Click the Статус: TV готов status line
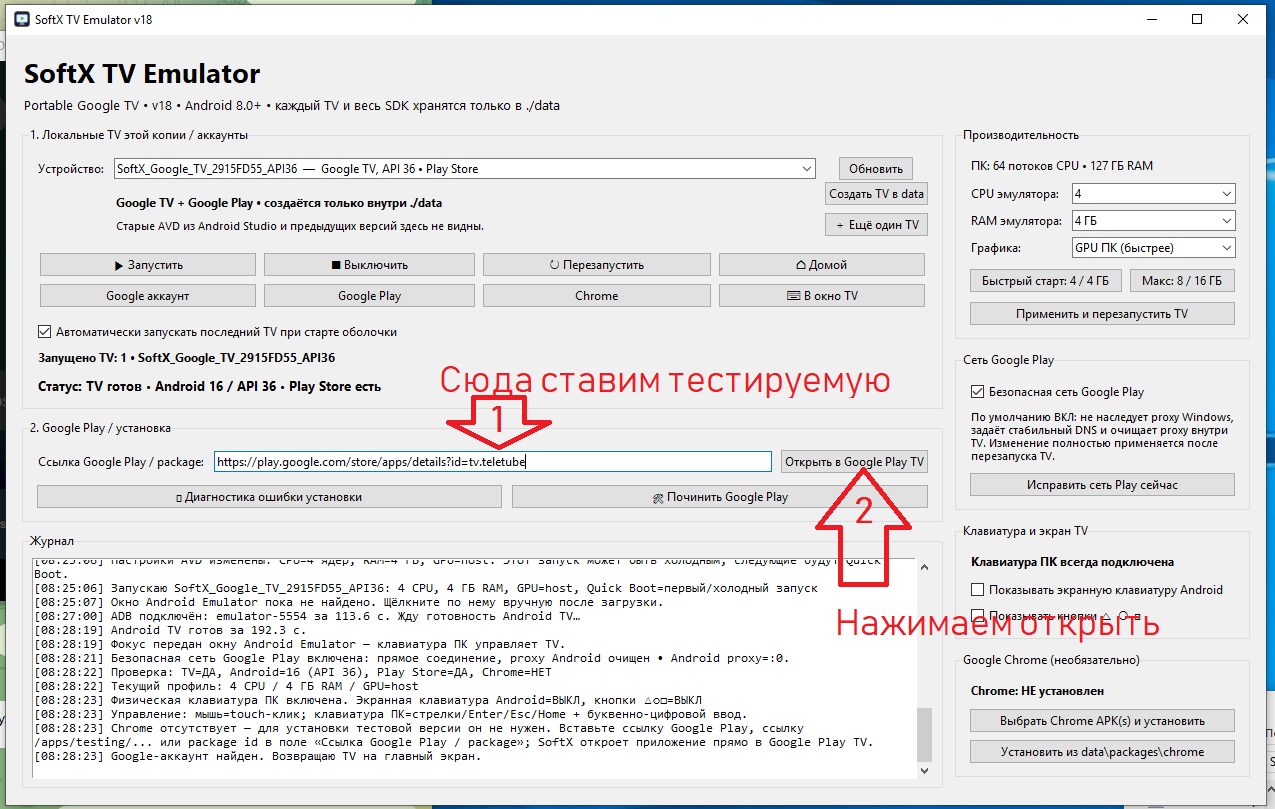 pos(209,386)
